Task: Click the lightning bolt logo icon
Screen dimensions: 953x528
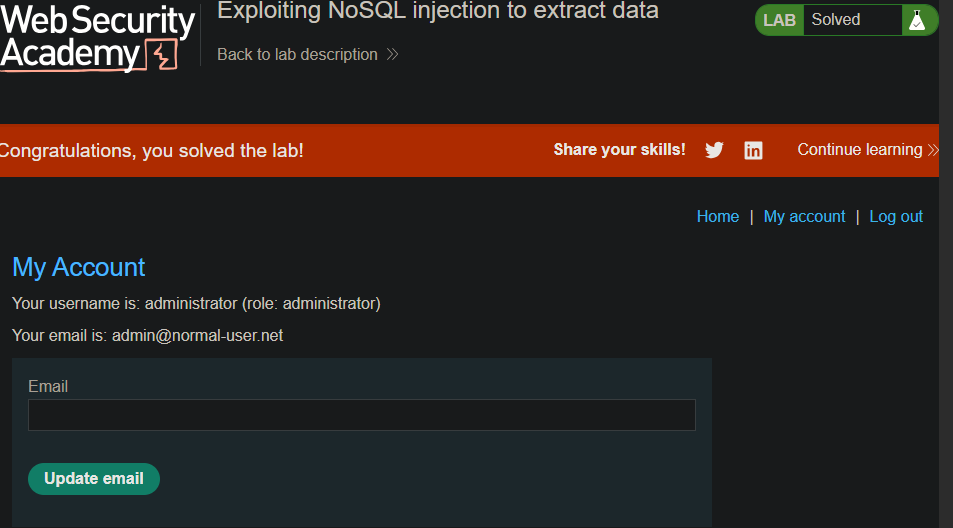Action: (162, 55)
